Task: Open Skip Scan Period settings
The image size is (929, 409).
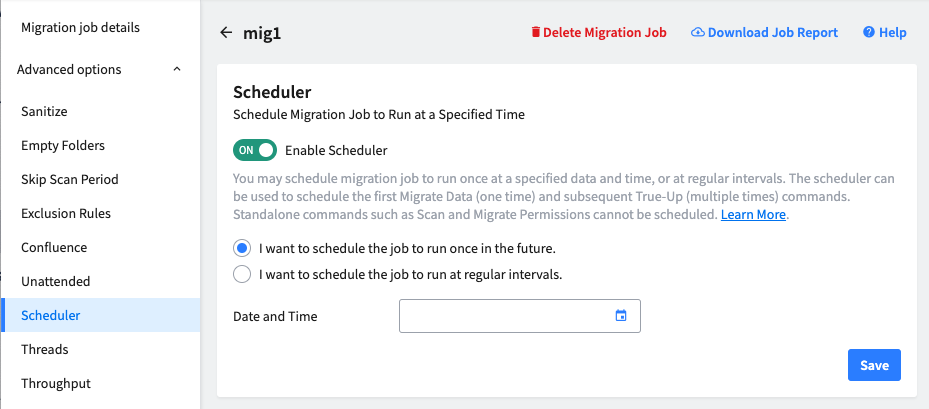Action: (70, 179)
